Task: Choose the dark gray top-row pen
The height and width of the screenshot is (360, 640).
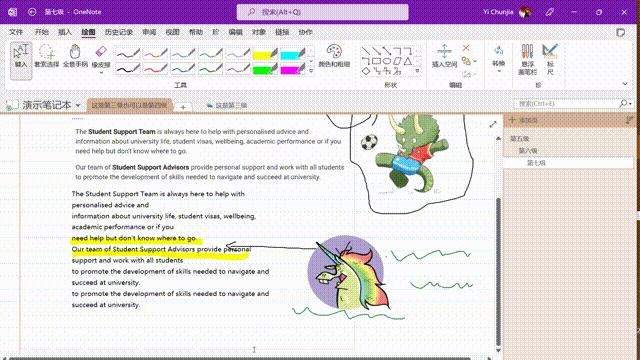Action: click(128, 53)
